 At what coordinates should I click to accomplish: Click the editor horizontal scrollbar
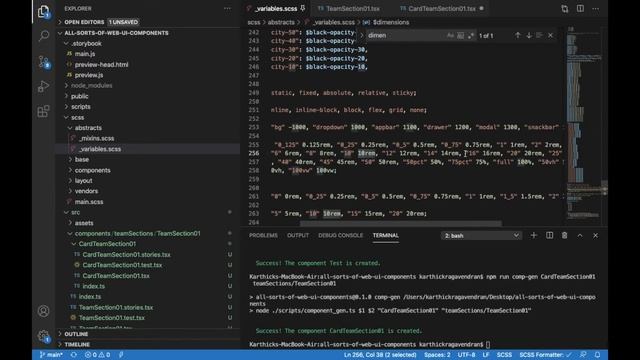[401, 223]
